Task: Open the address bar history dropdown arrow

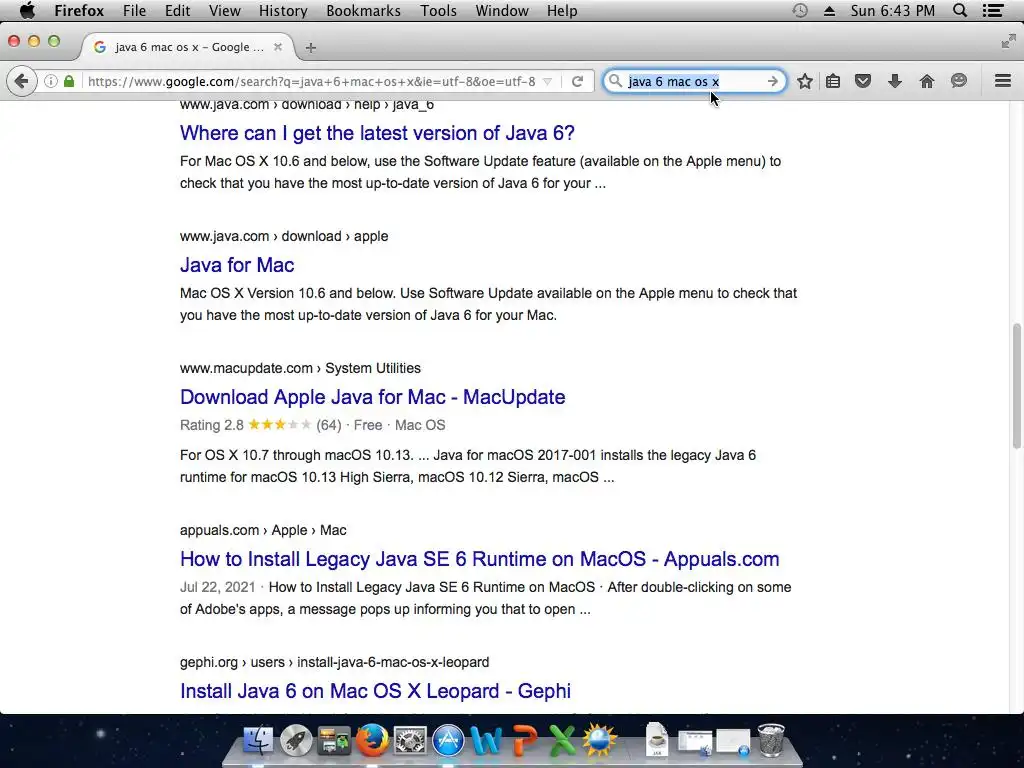Action: 547,82
